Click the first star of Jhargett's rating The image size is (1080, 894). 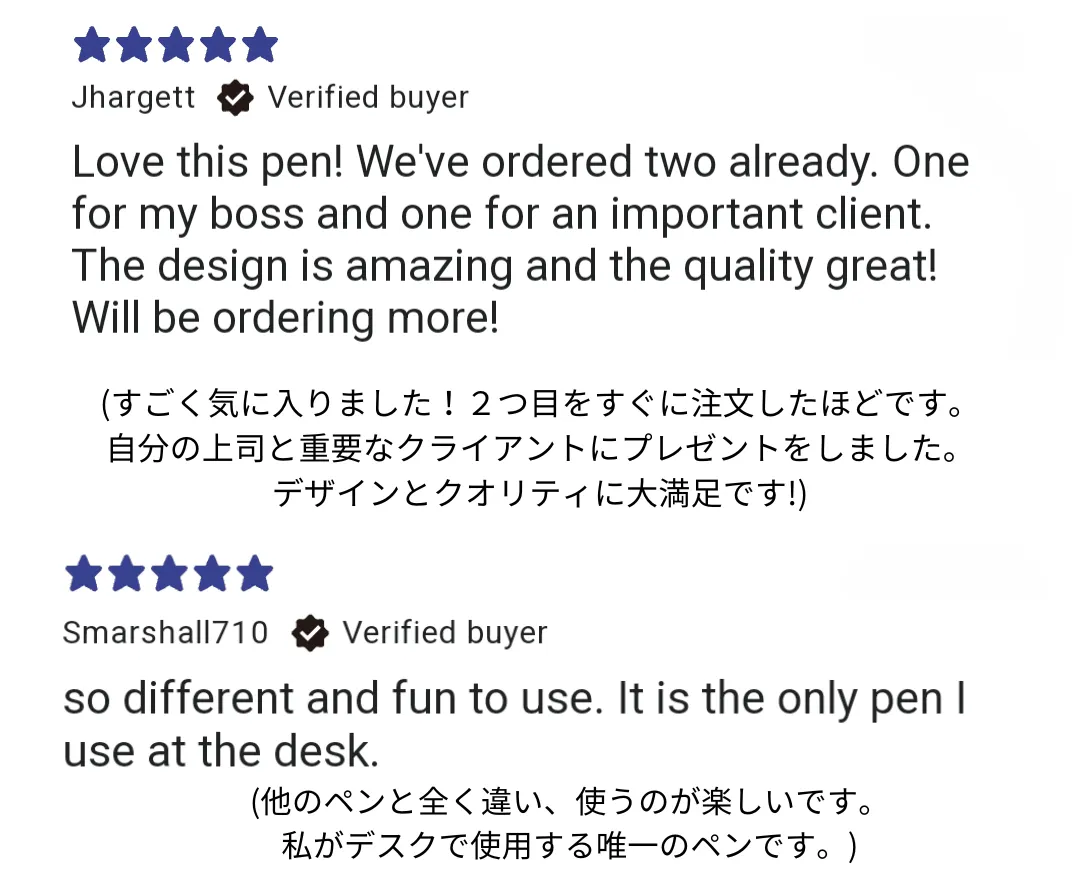coord(91,45)
